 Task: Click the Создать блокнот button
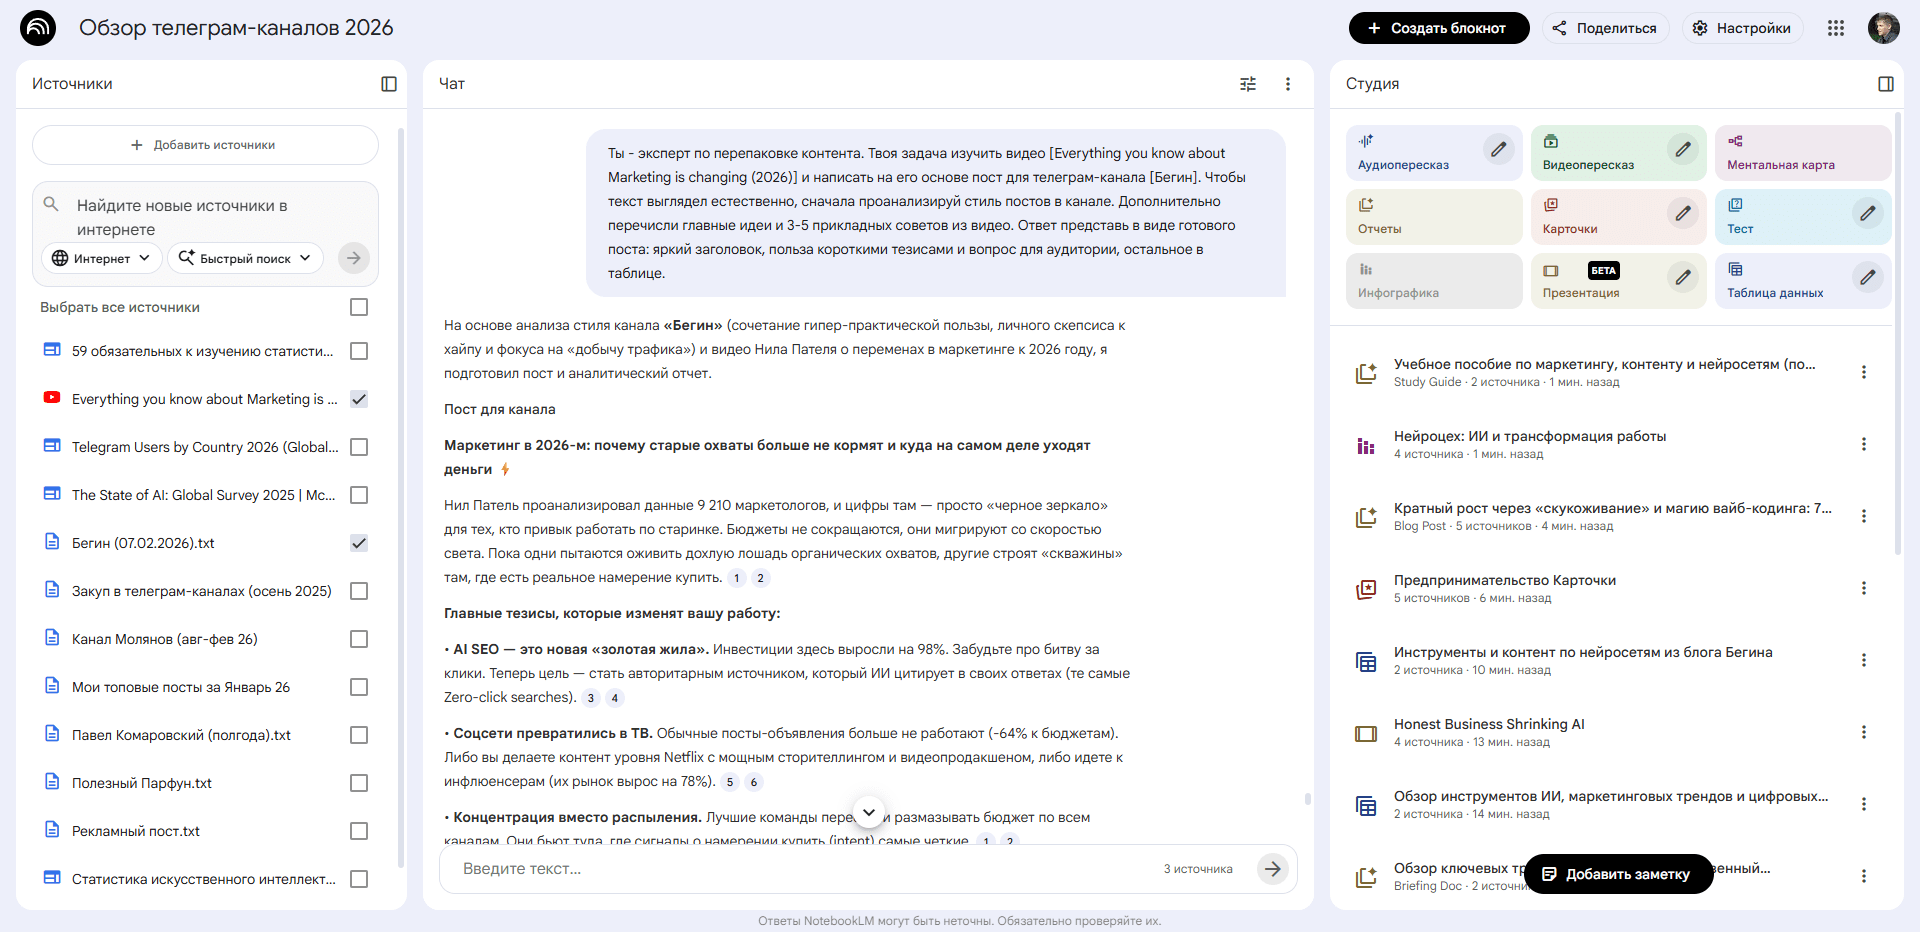pyautogui.click(x=1438, y=28)
